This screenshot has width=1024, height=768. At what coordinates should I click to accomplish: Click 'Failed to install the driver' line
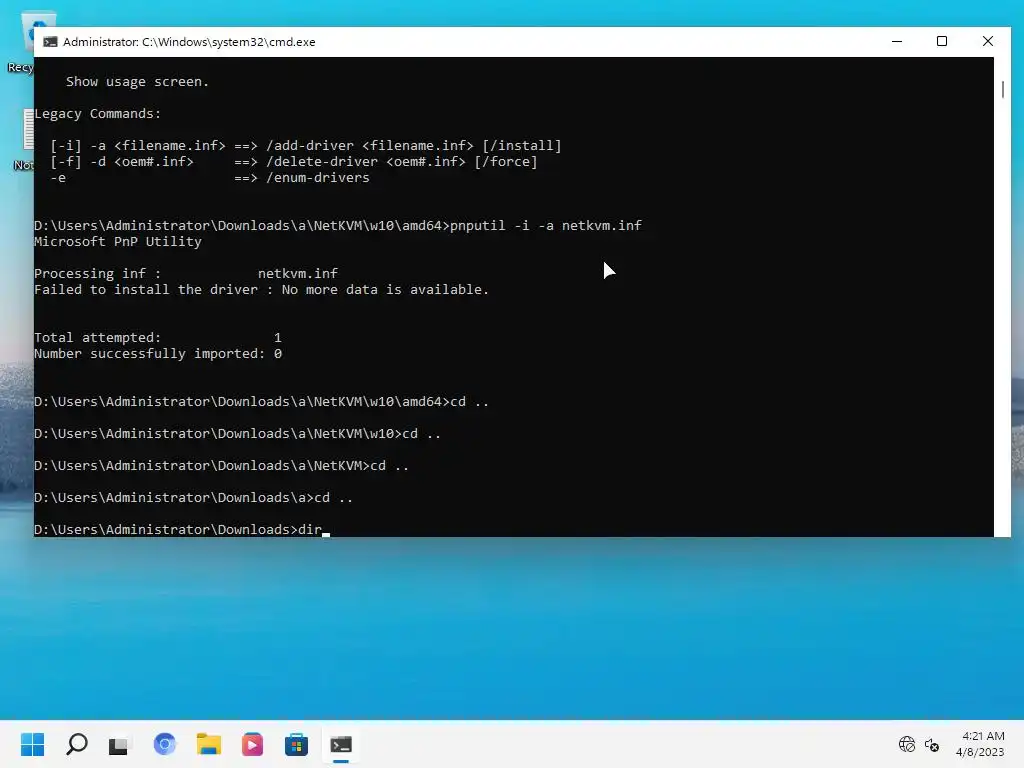pyautogui.click(x=261, y=289)
